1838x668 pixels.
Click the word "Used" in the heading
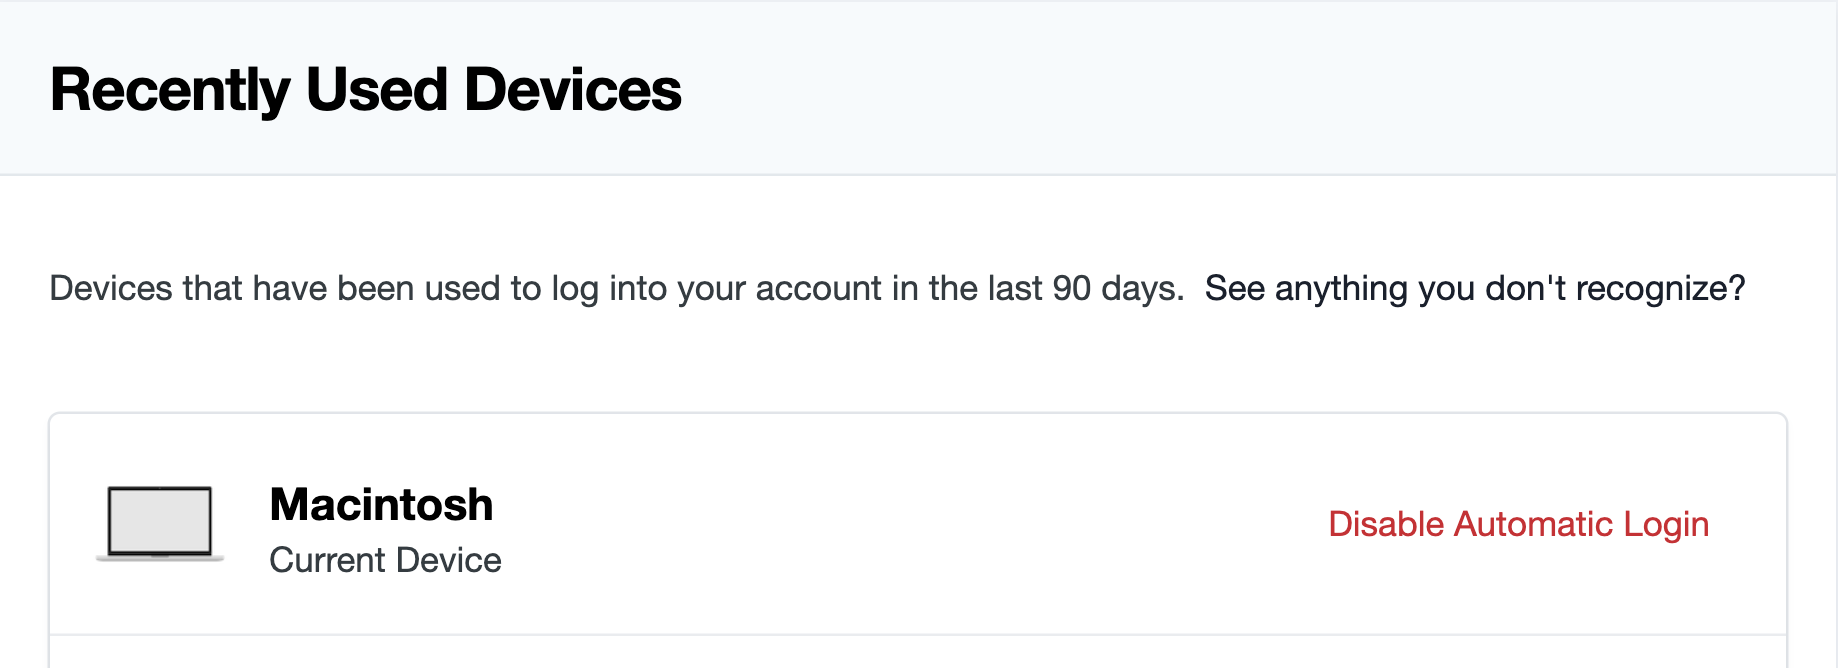(376, 90)
